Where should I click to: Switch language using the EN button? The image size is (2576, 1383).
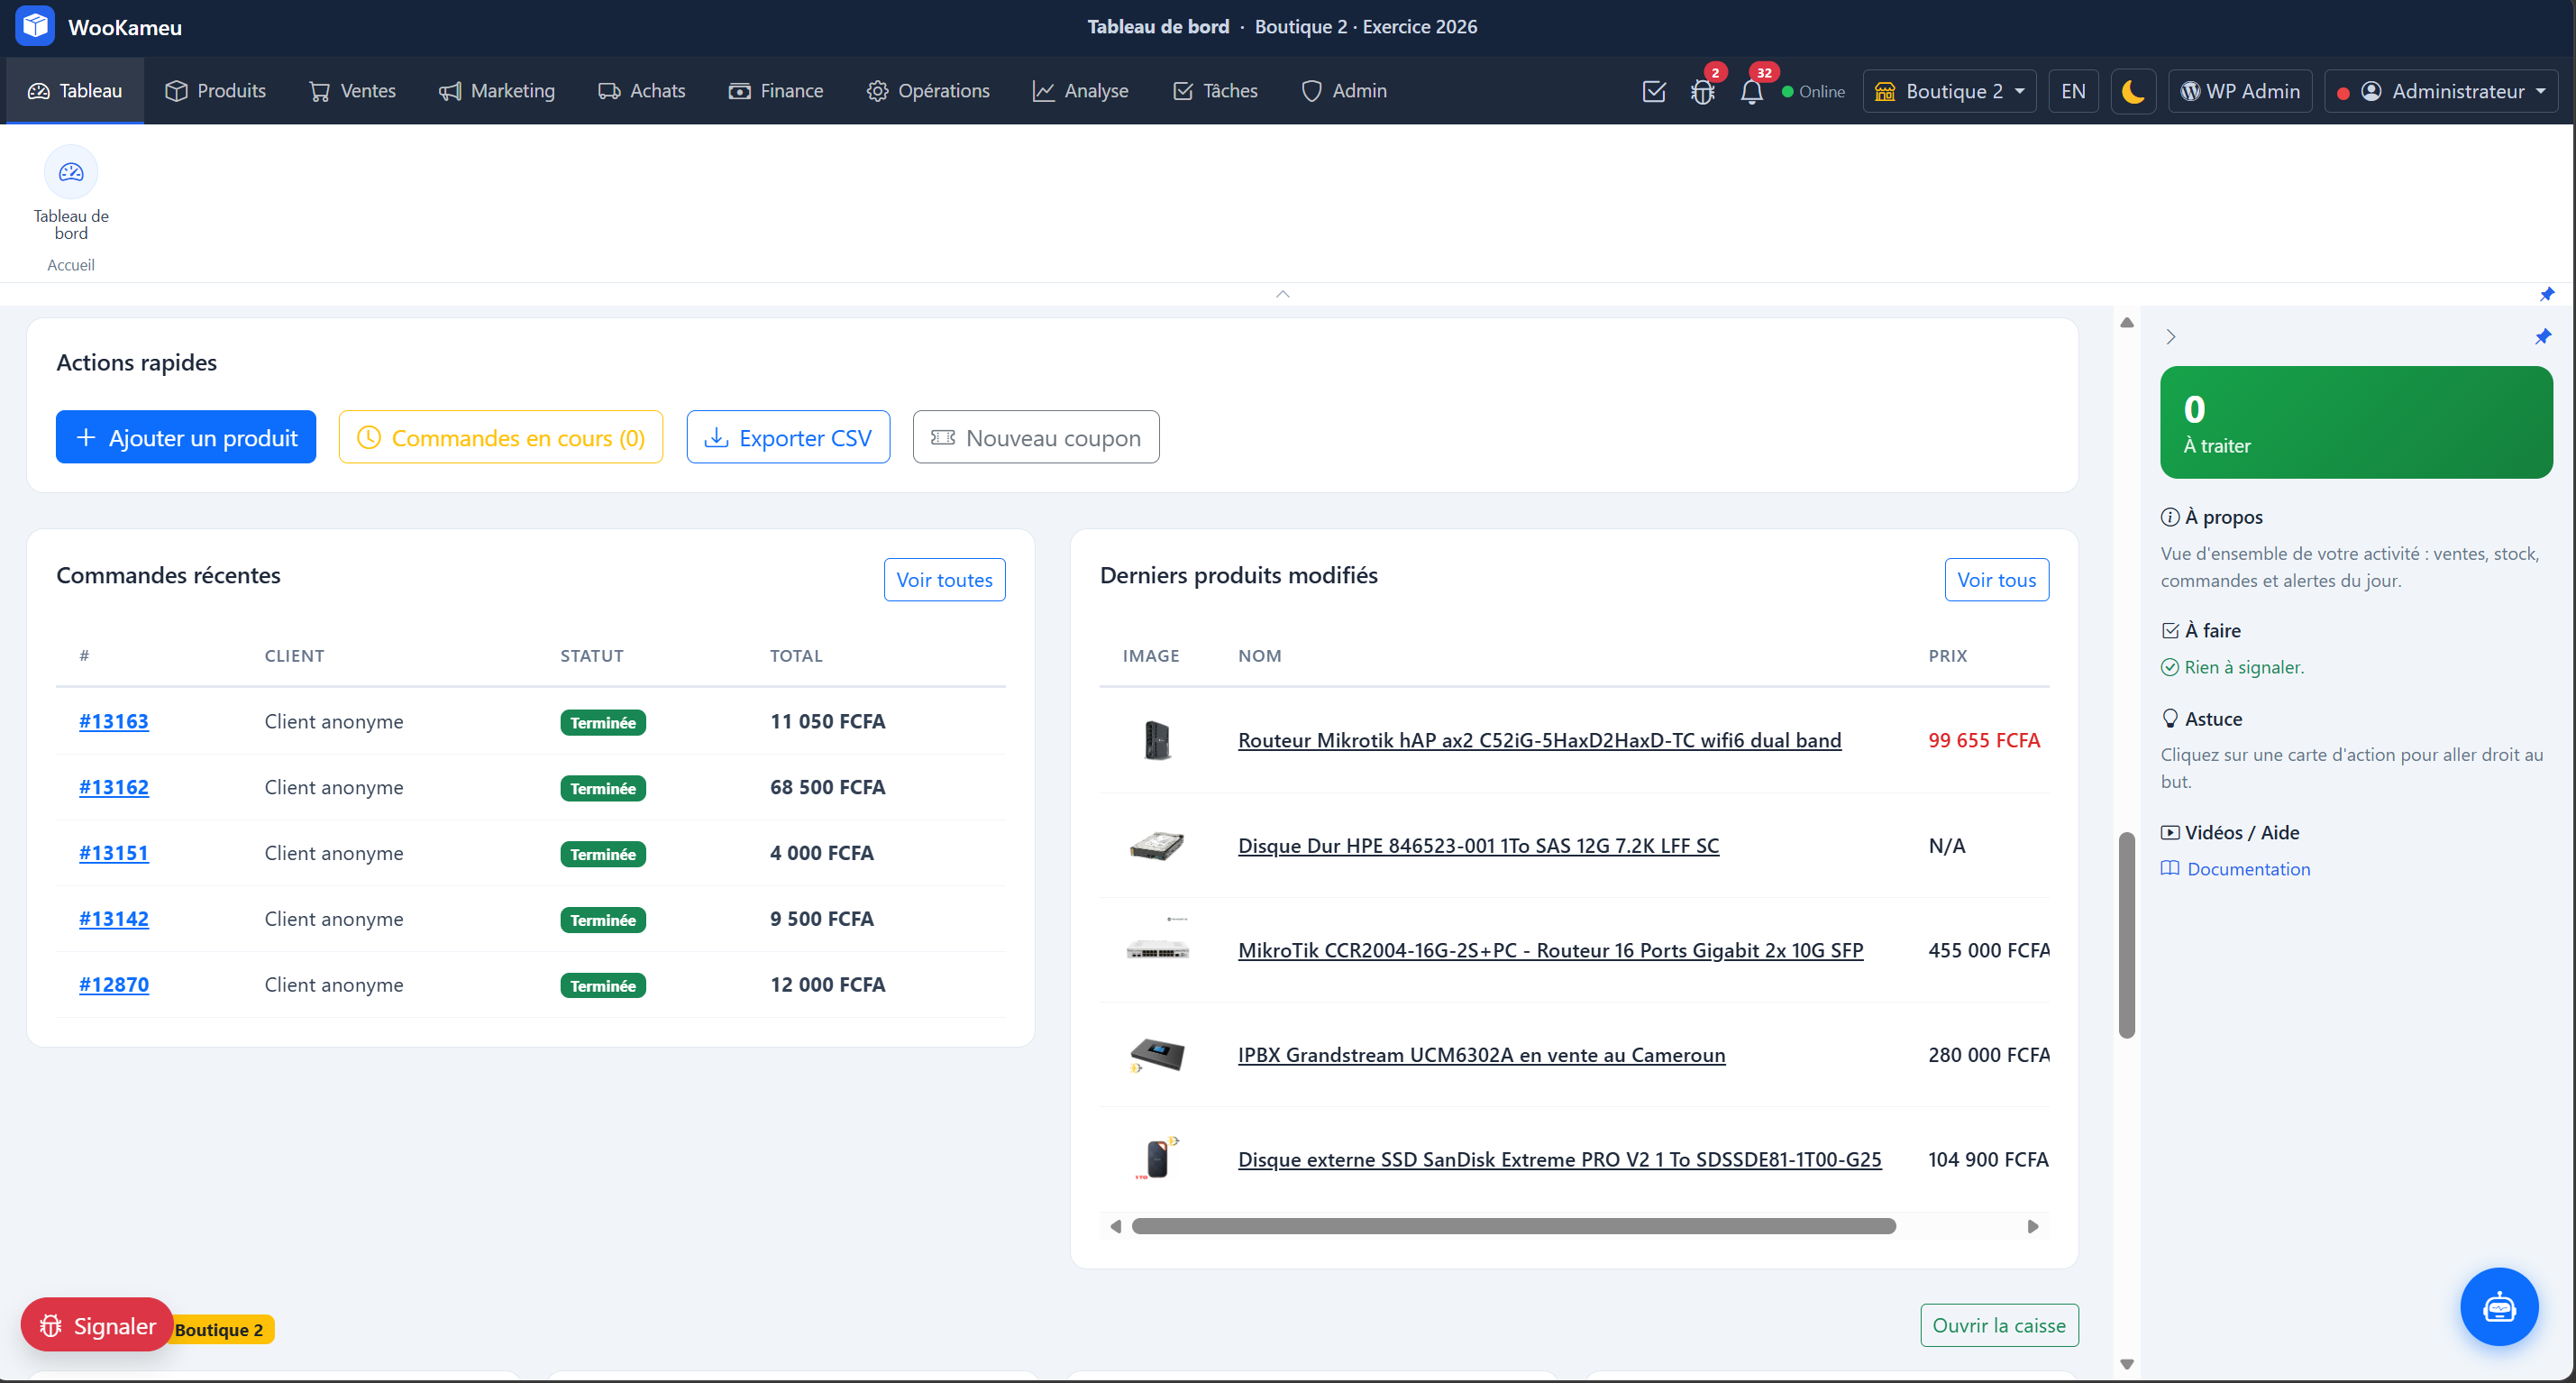click(x=2073, y=91)
